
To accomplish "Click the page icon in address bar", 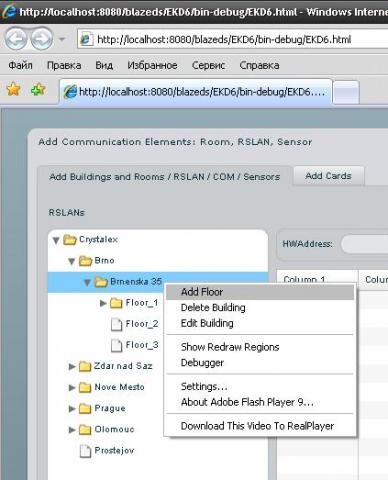I will (x=86, y=40).
